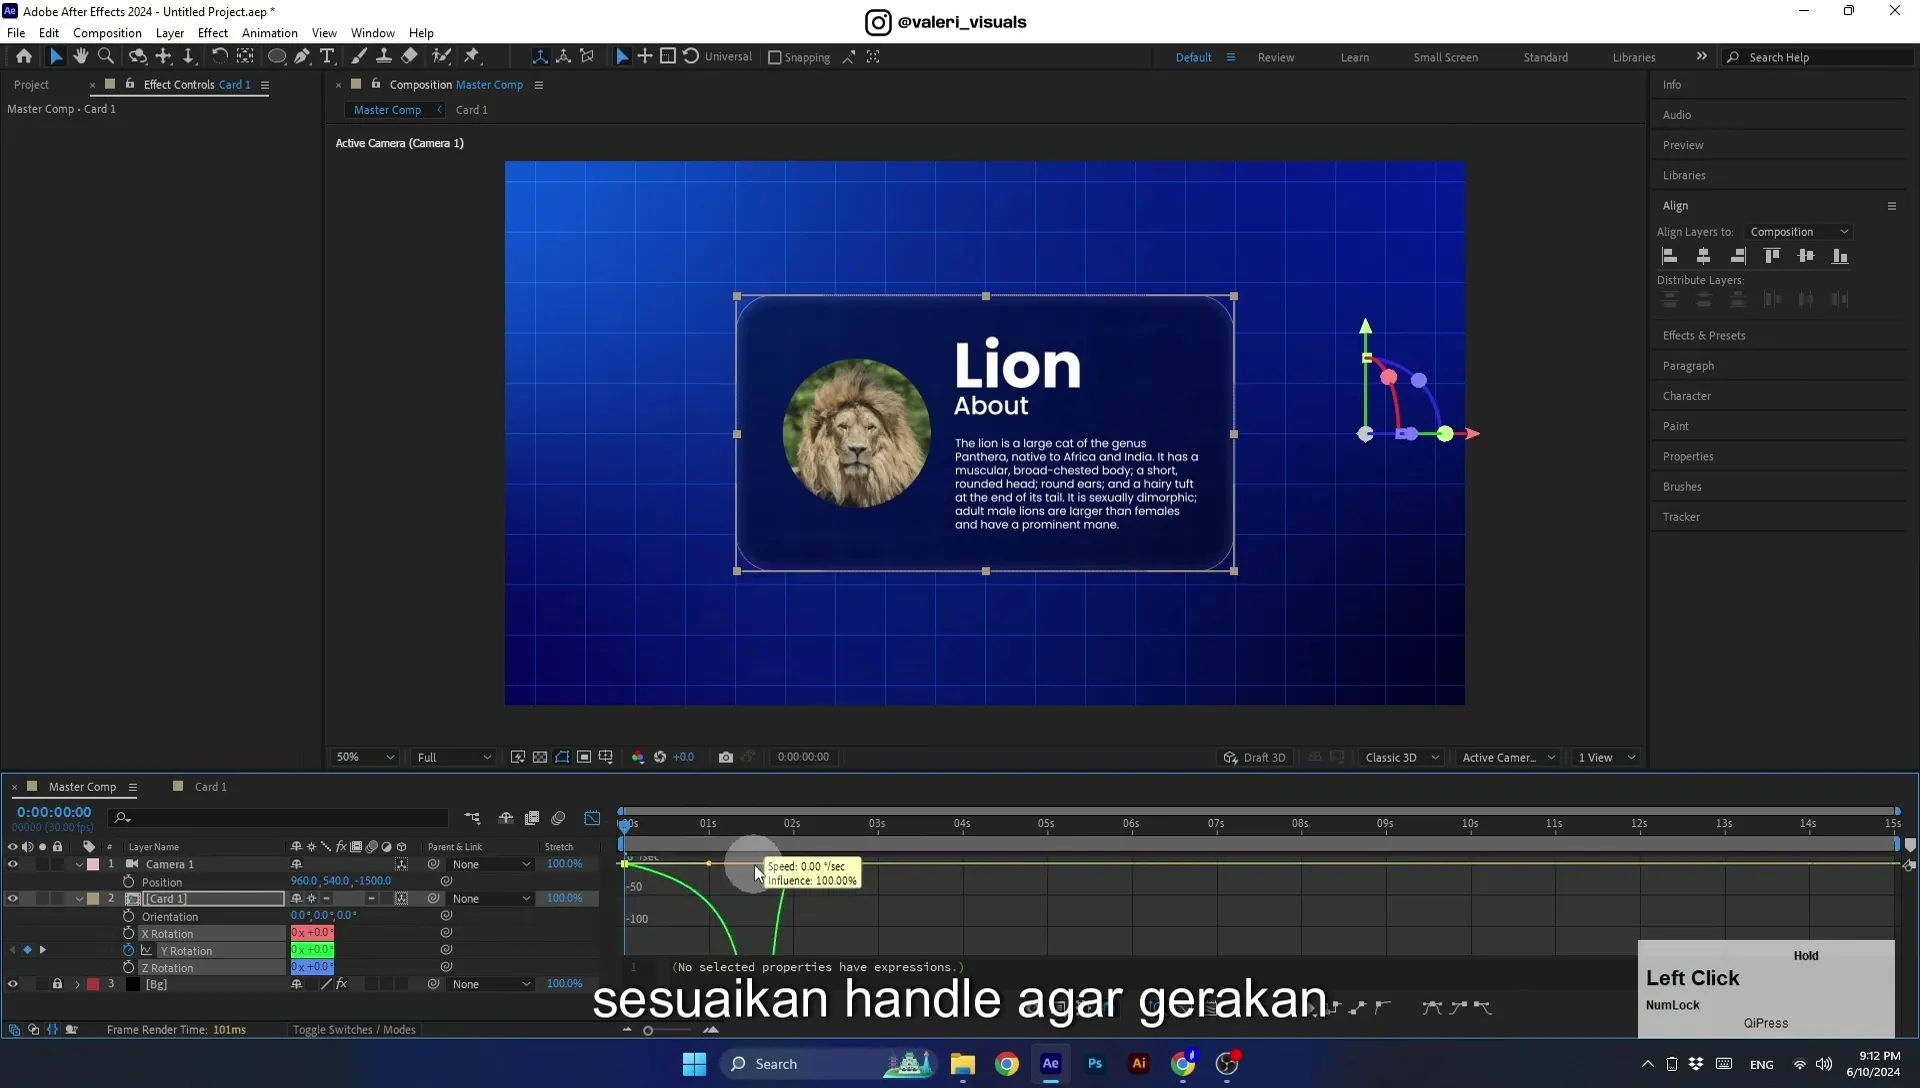Open the Full resolution dropdown
Viewport: 1920px width, 1088px height.
454,758
